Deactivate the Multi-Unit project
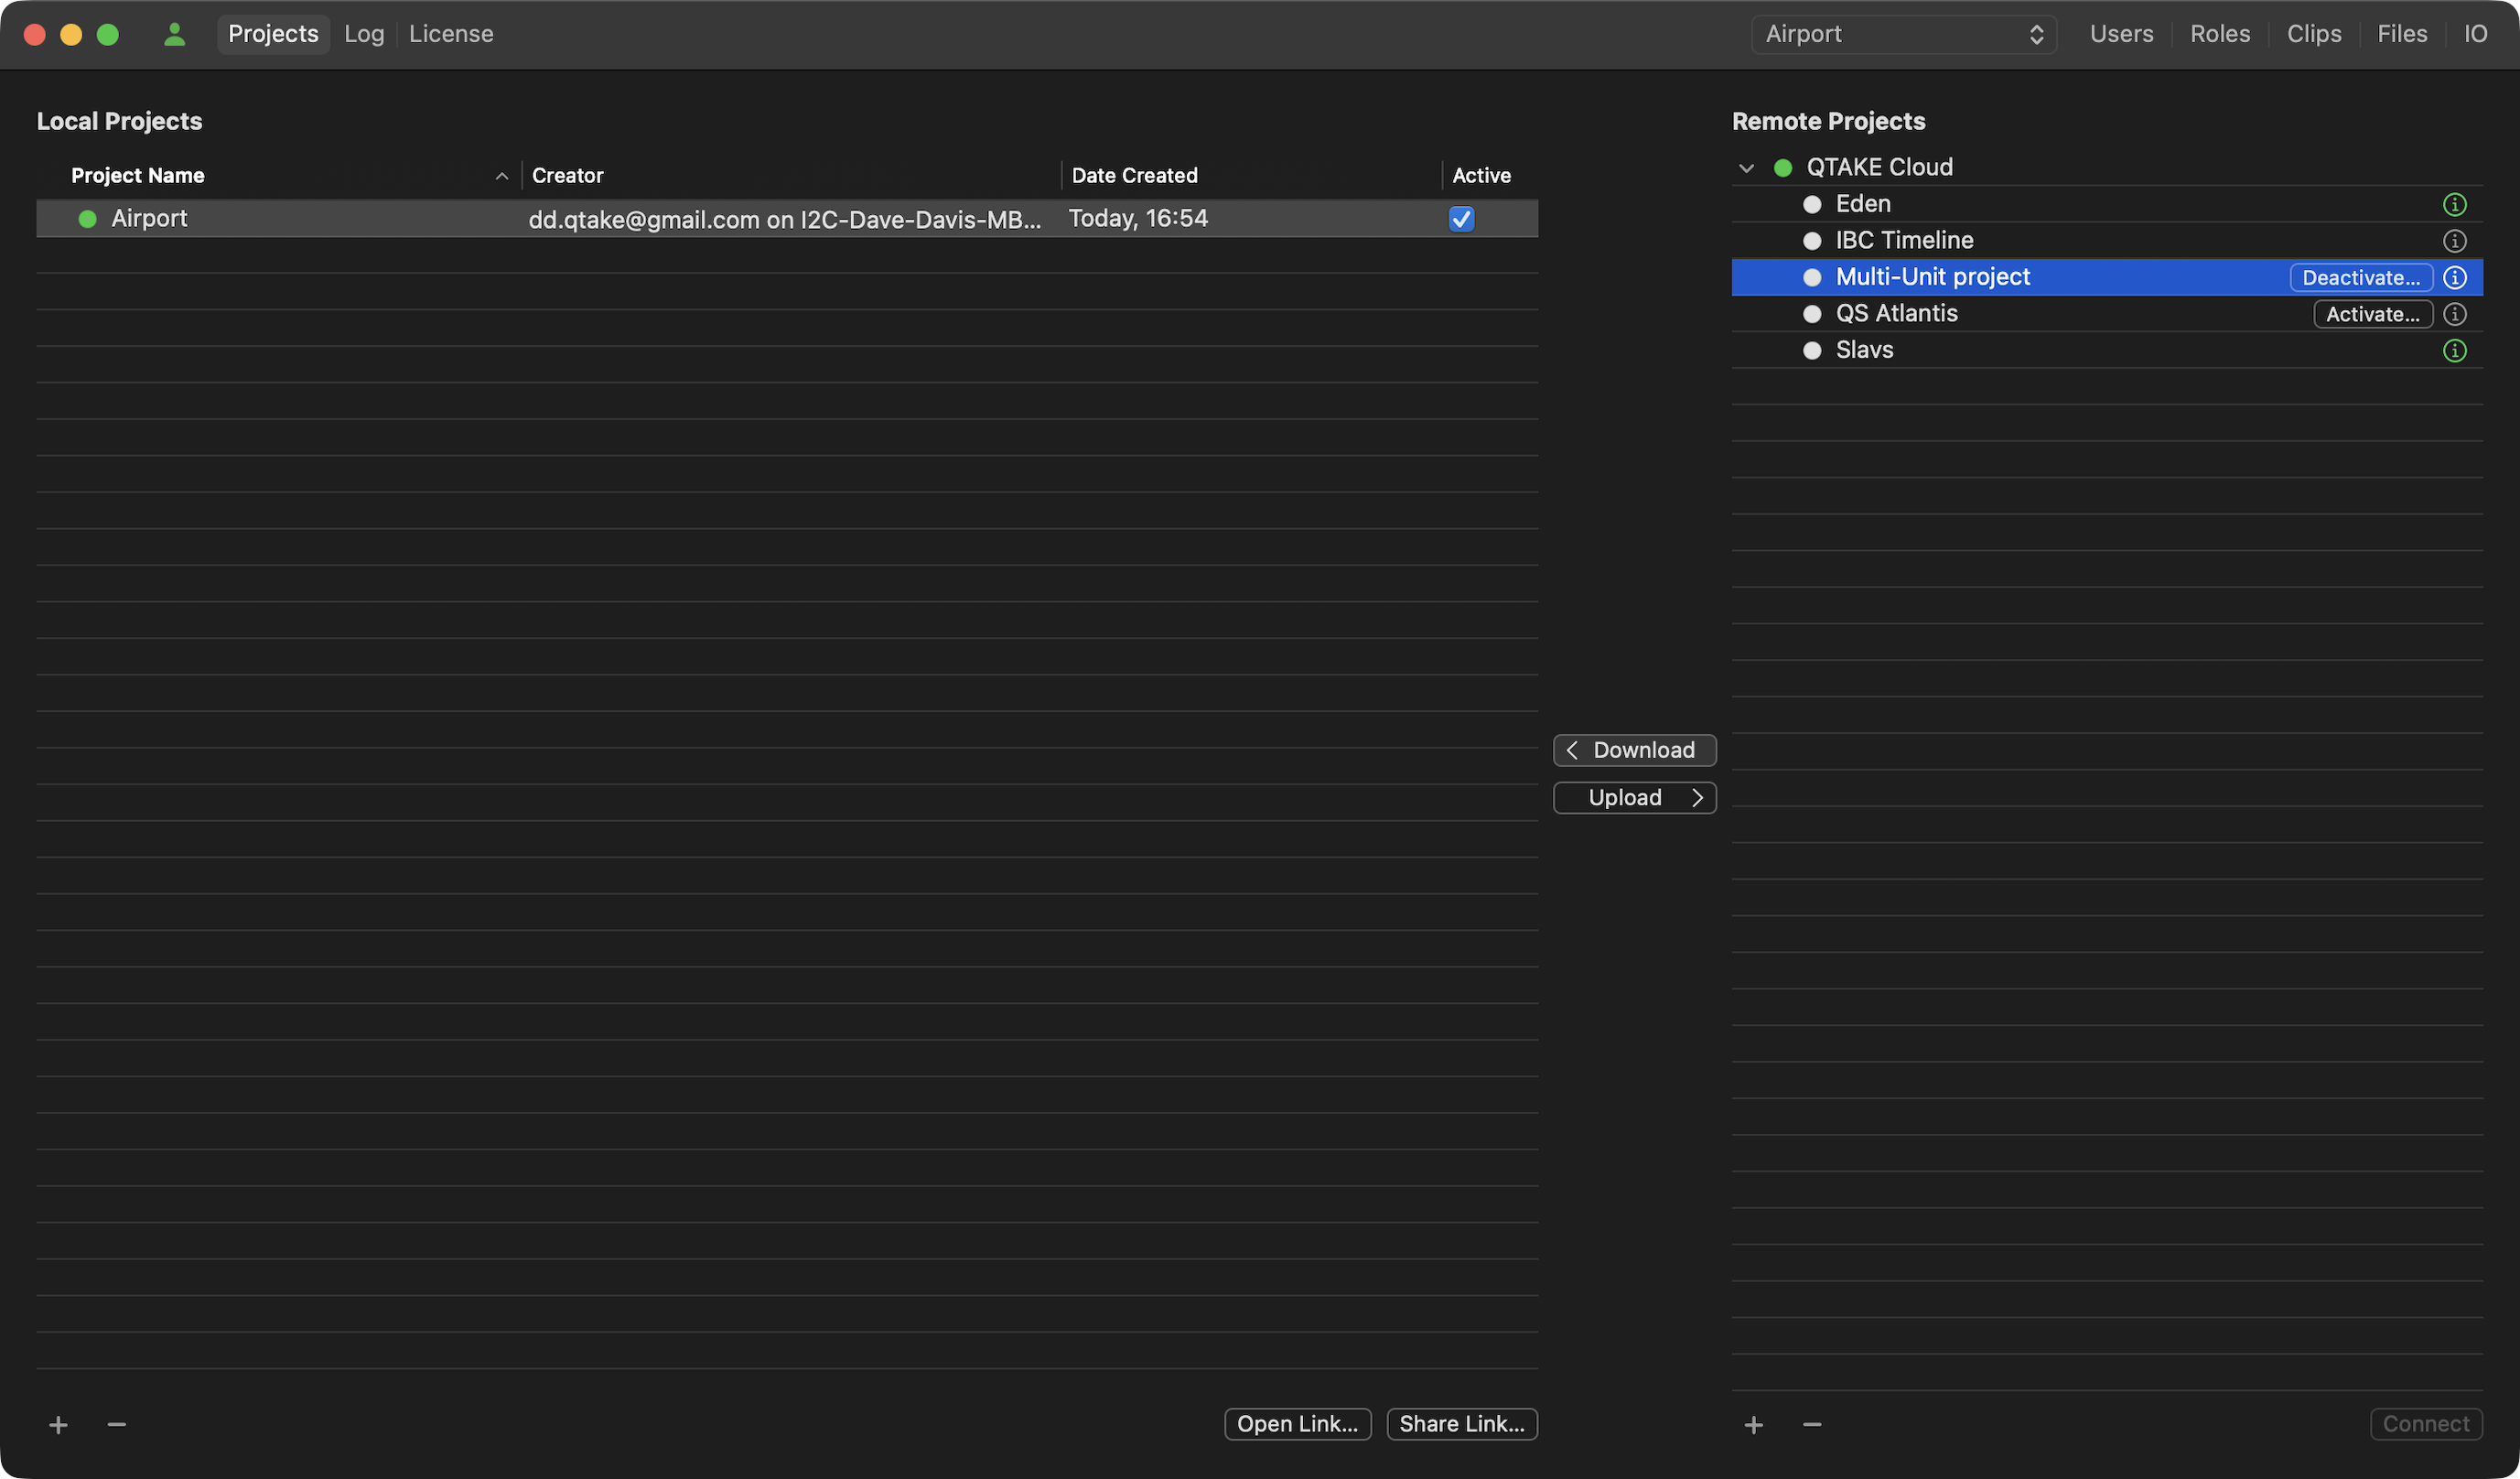The width and height of the screenshot is (2520, 1479). tap(2360, 278)
